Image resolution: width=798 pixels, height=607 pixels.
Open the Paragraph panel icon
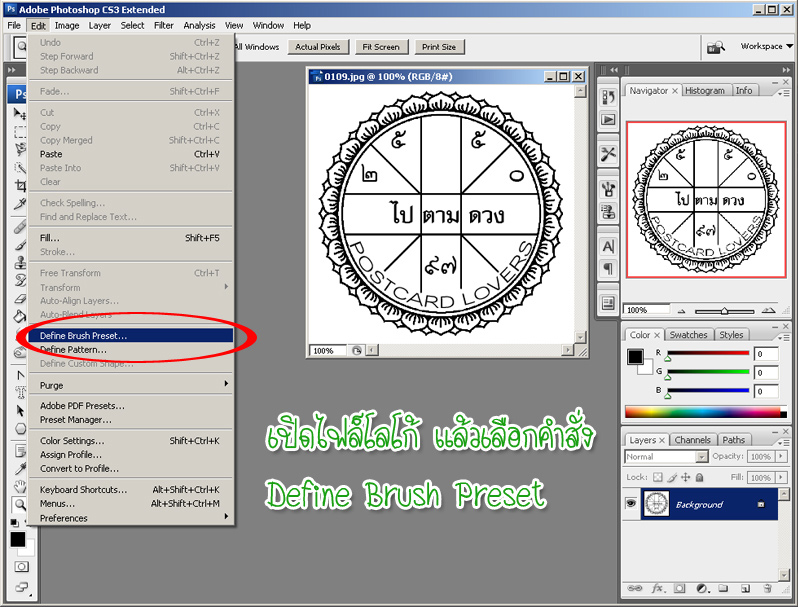click(608, 269)
